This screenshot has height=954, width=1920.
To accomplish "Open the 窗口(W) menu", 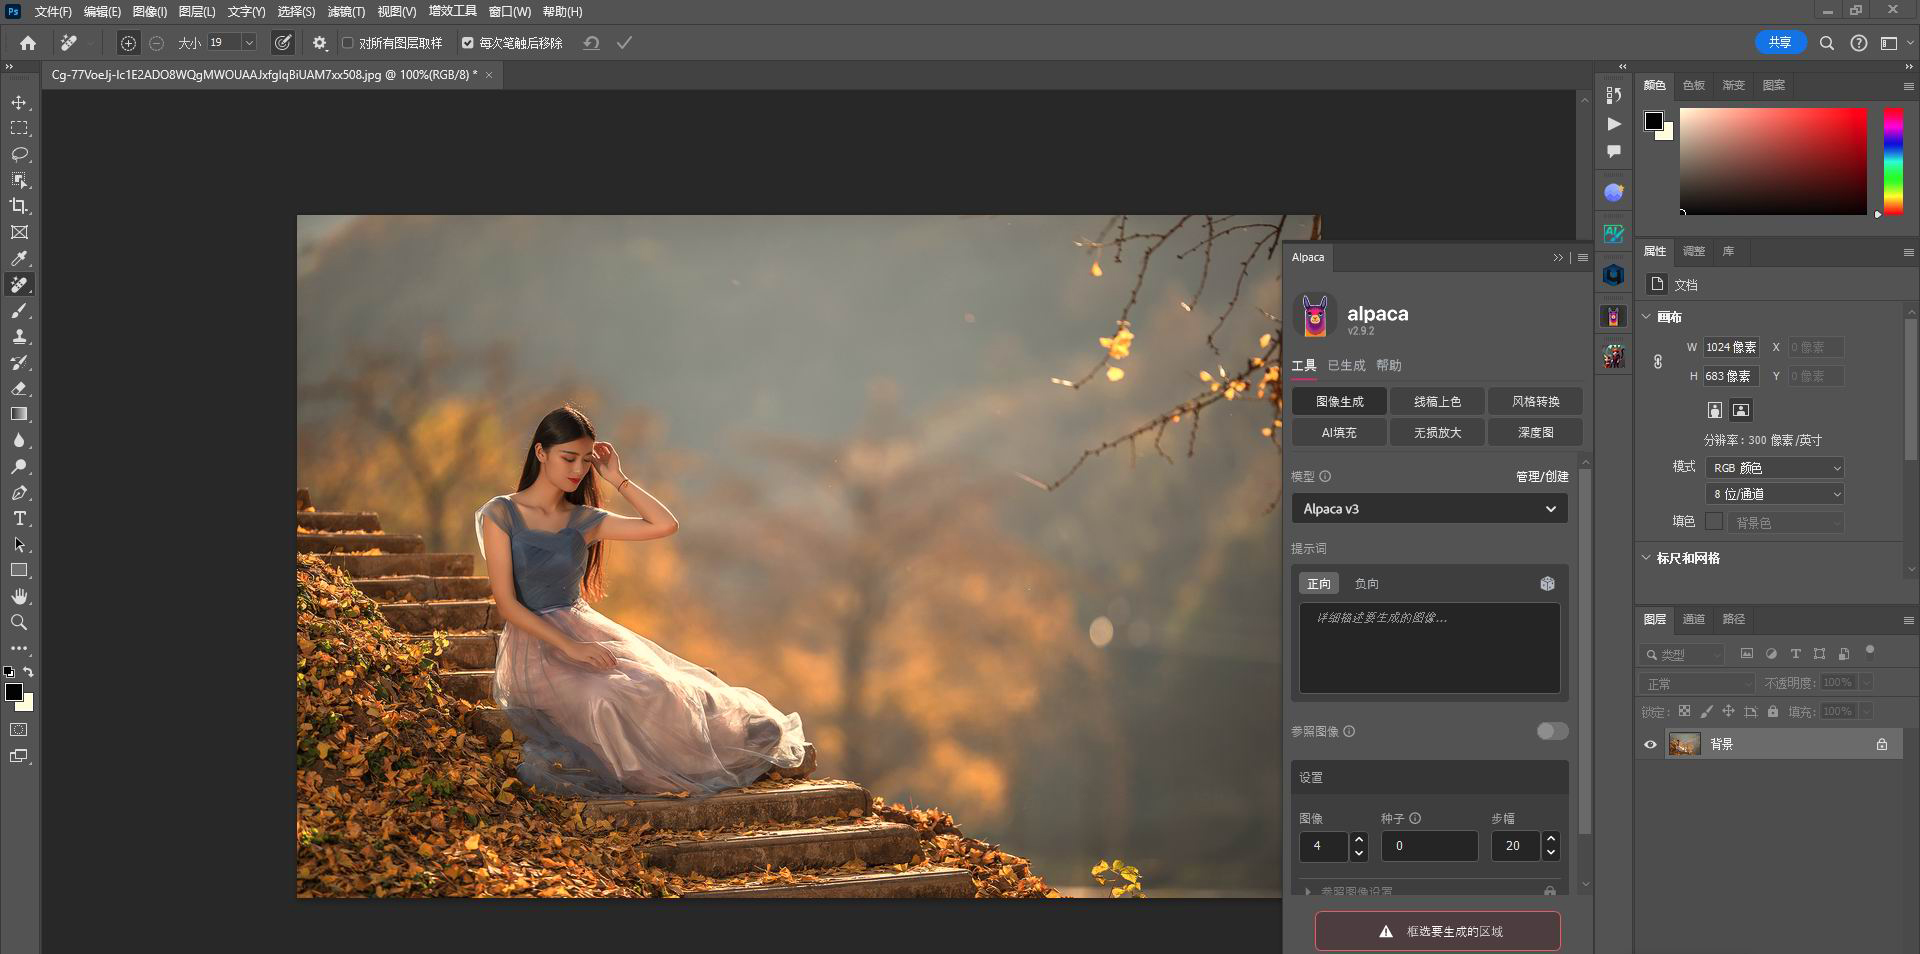I will tap(510, 12).
